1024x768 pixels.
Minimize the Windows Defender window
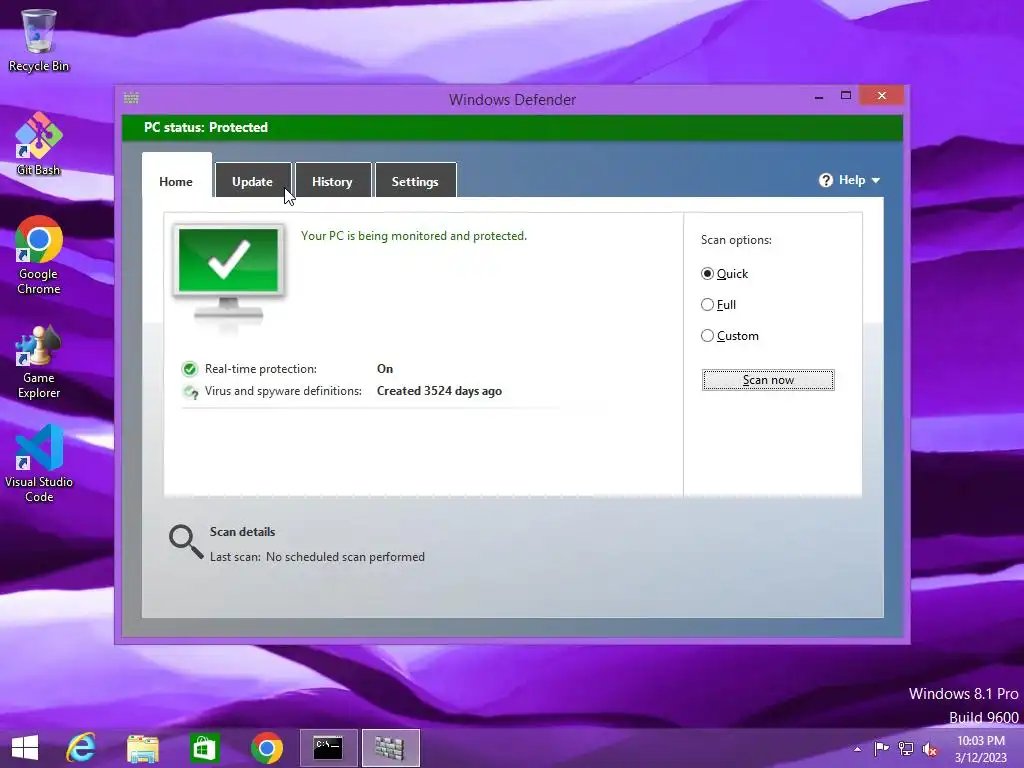(x=819, y=97)
